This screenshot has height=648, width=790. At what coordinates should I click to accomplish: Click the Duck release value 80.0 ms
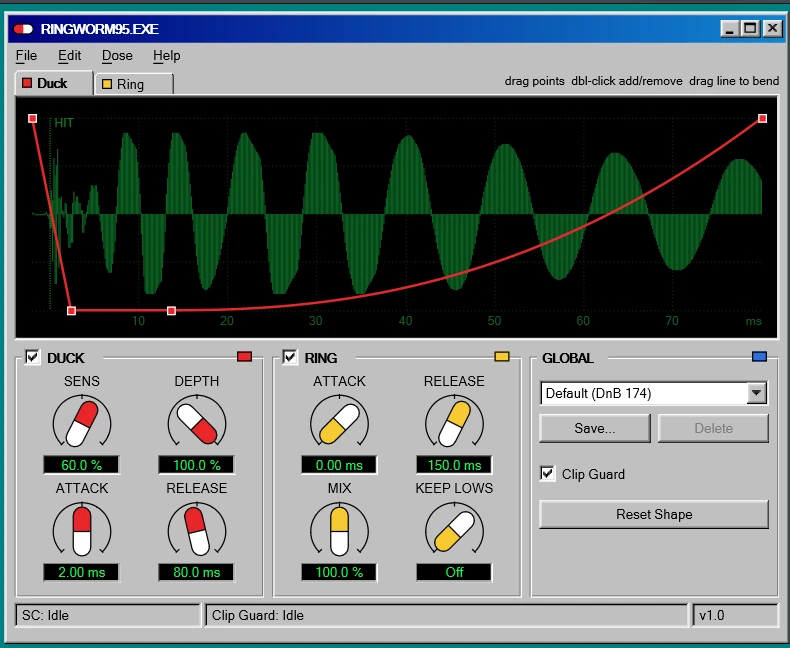click(x=196, y=572)
